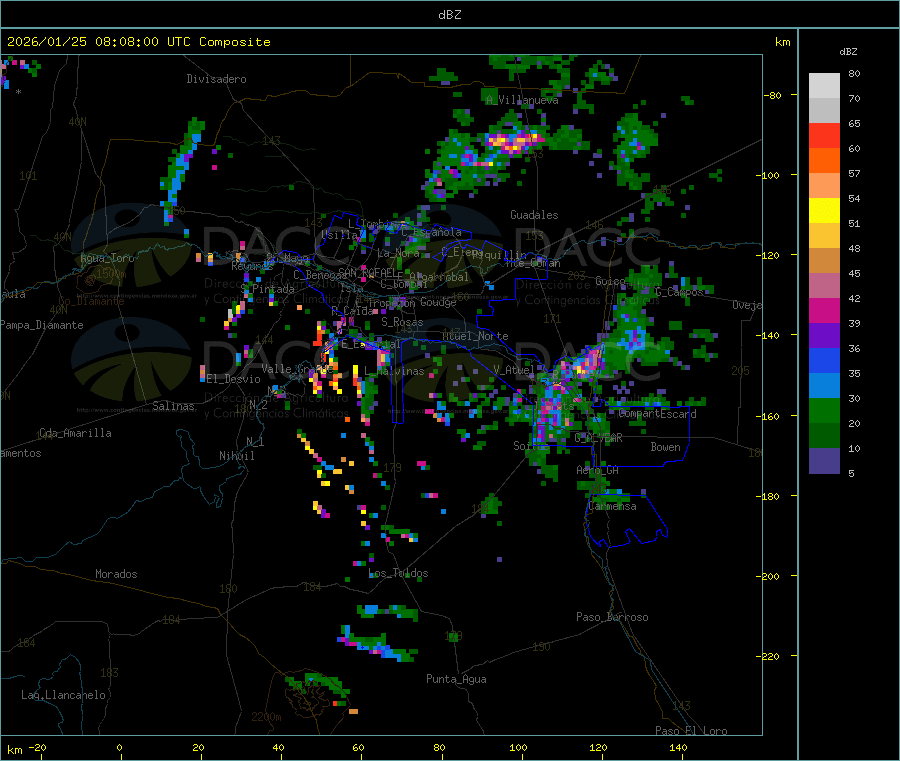
Task: Click the 'Pampa_Diamante' map label
Action: click(41, 325)
